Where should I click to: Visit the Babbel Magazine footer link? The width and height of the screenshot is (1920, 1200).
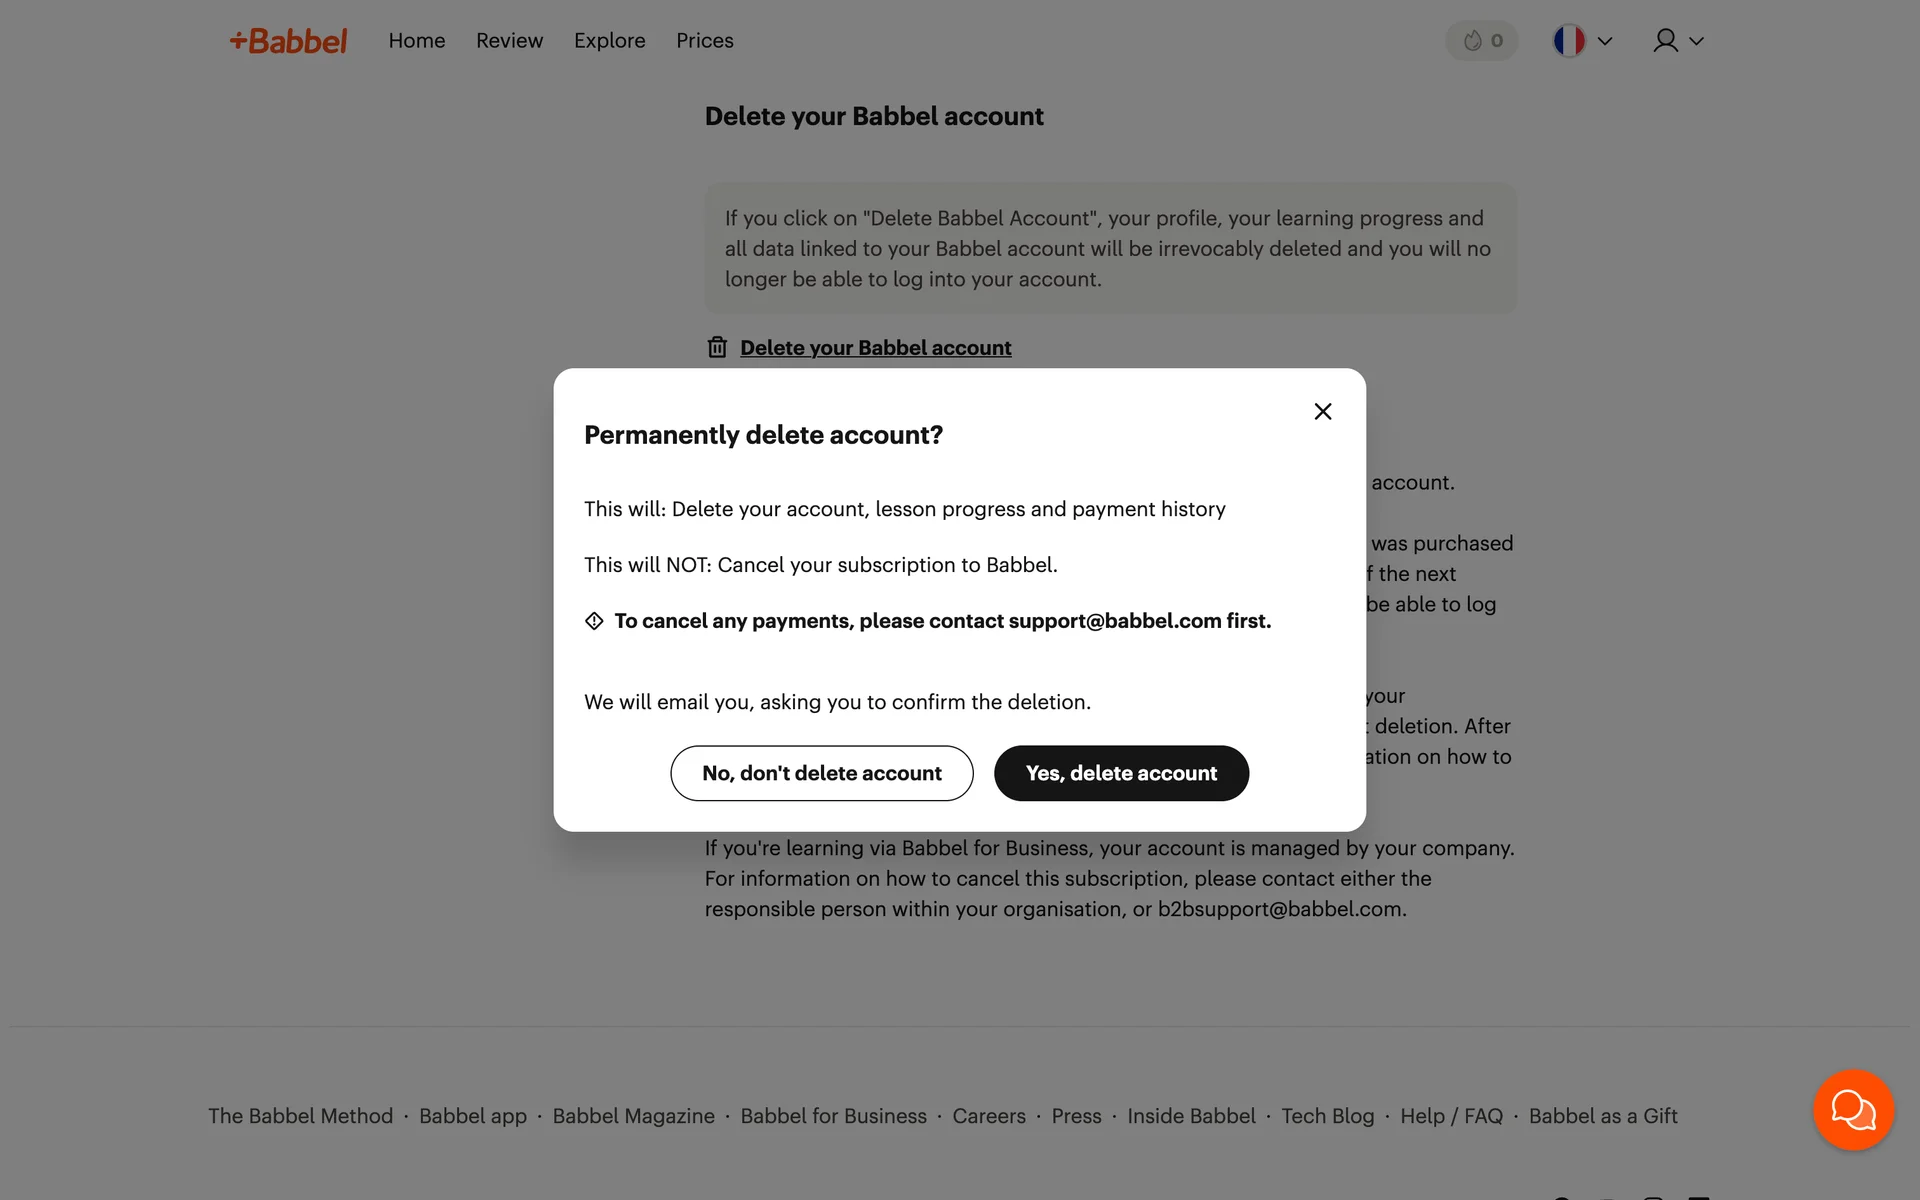(633, 1116)
